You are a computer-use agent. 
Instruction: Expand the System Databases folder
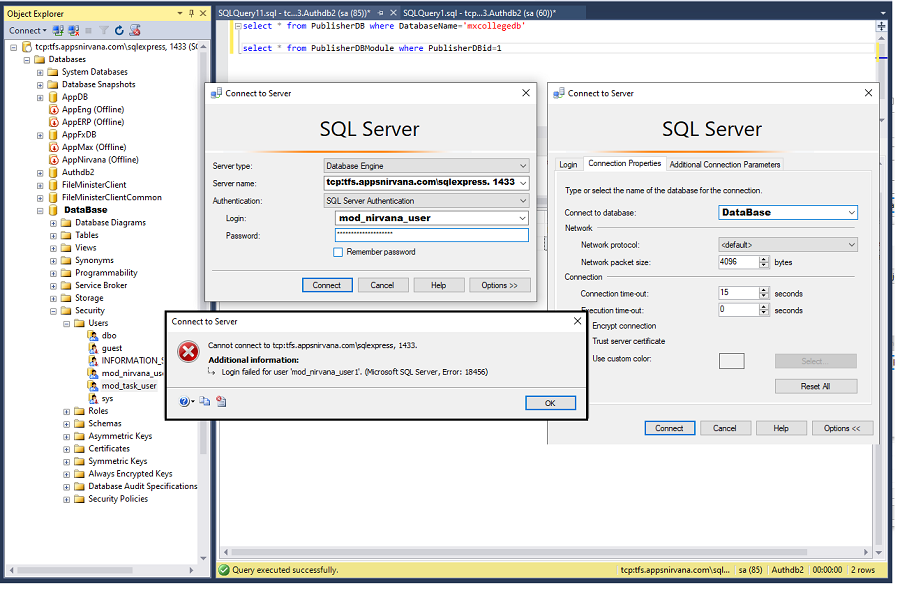click(40, 72)
